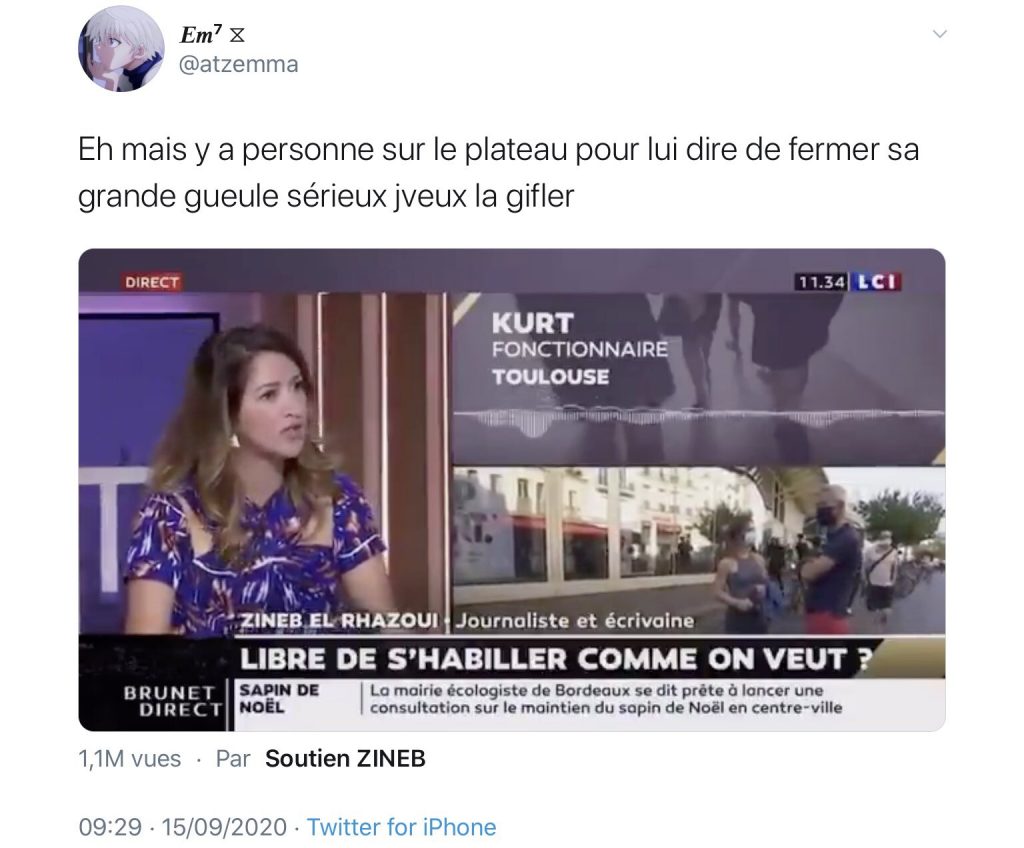1024x848 pixels.
Task: Click the audio waveform under KURT
Action: (x=698, y=414)
